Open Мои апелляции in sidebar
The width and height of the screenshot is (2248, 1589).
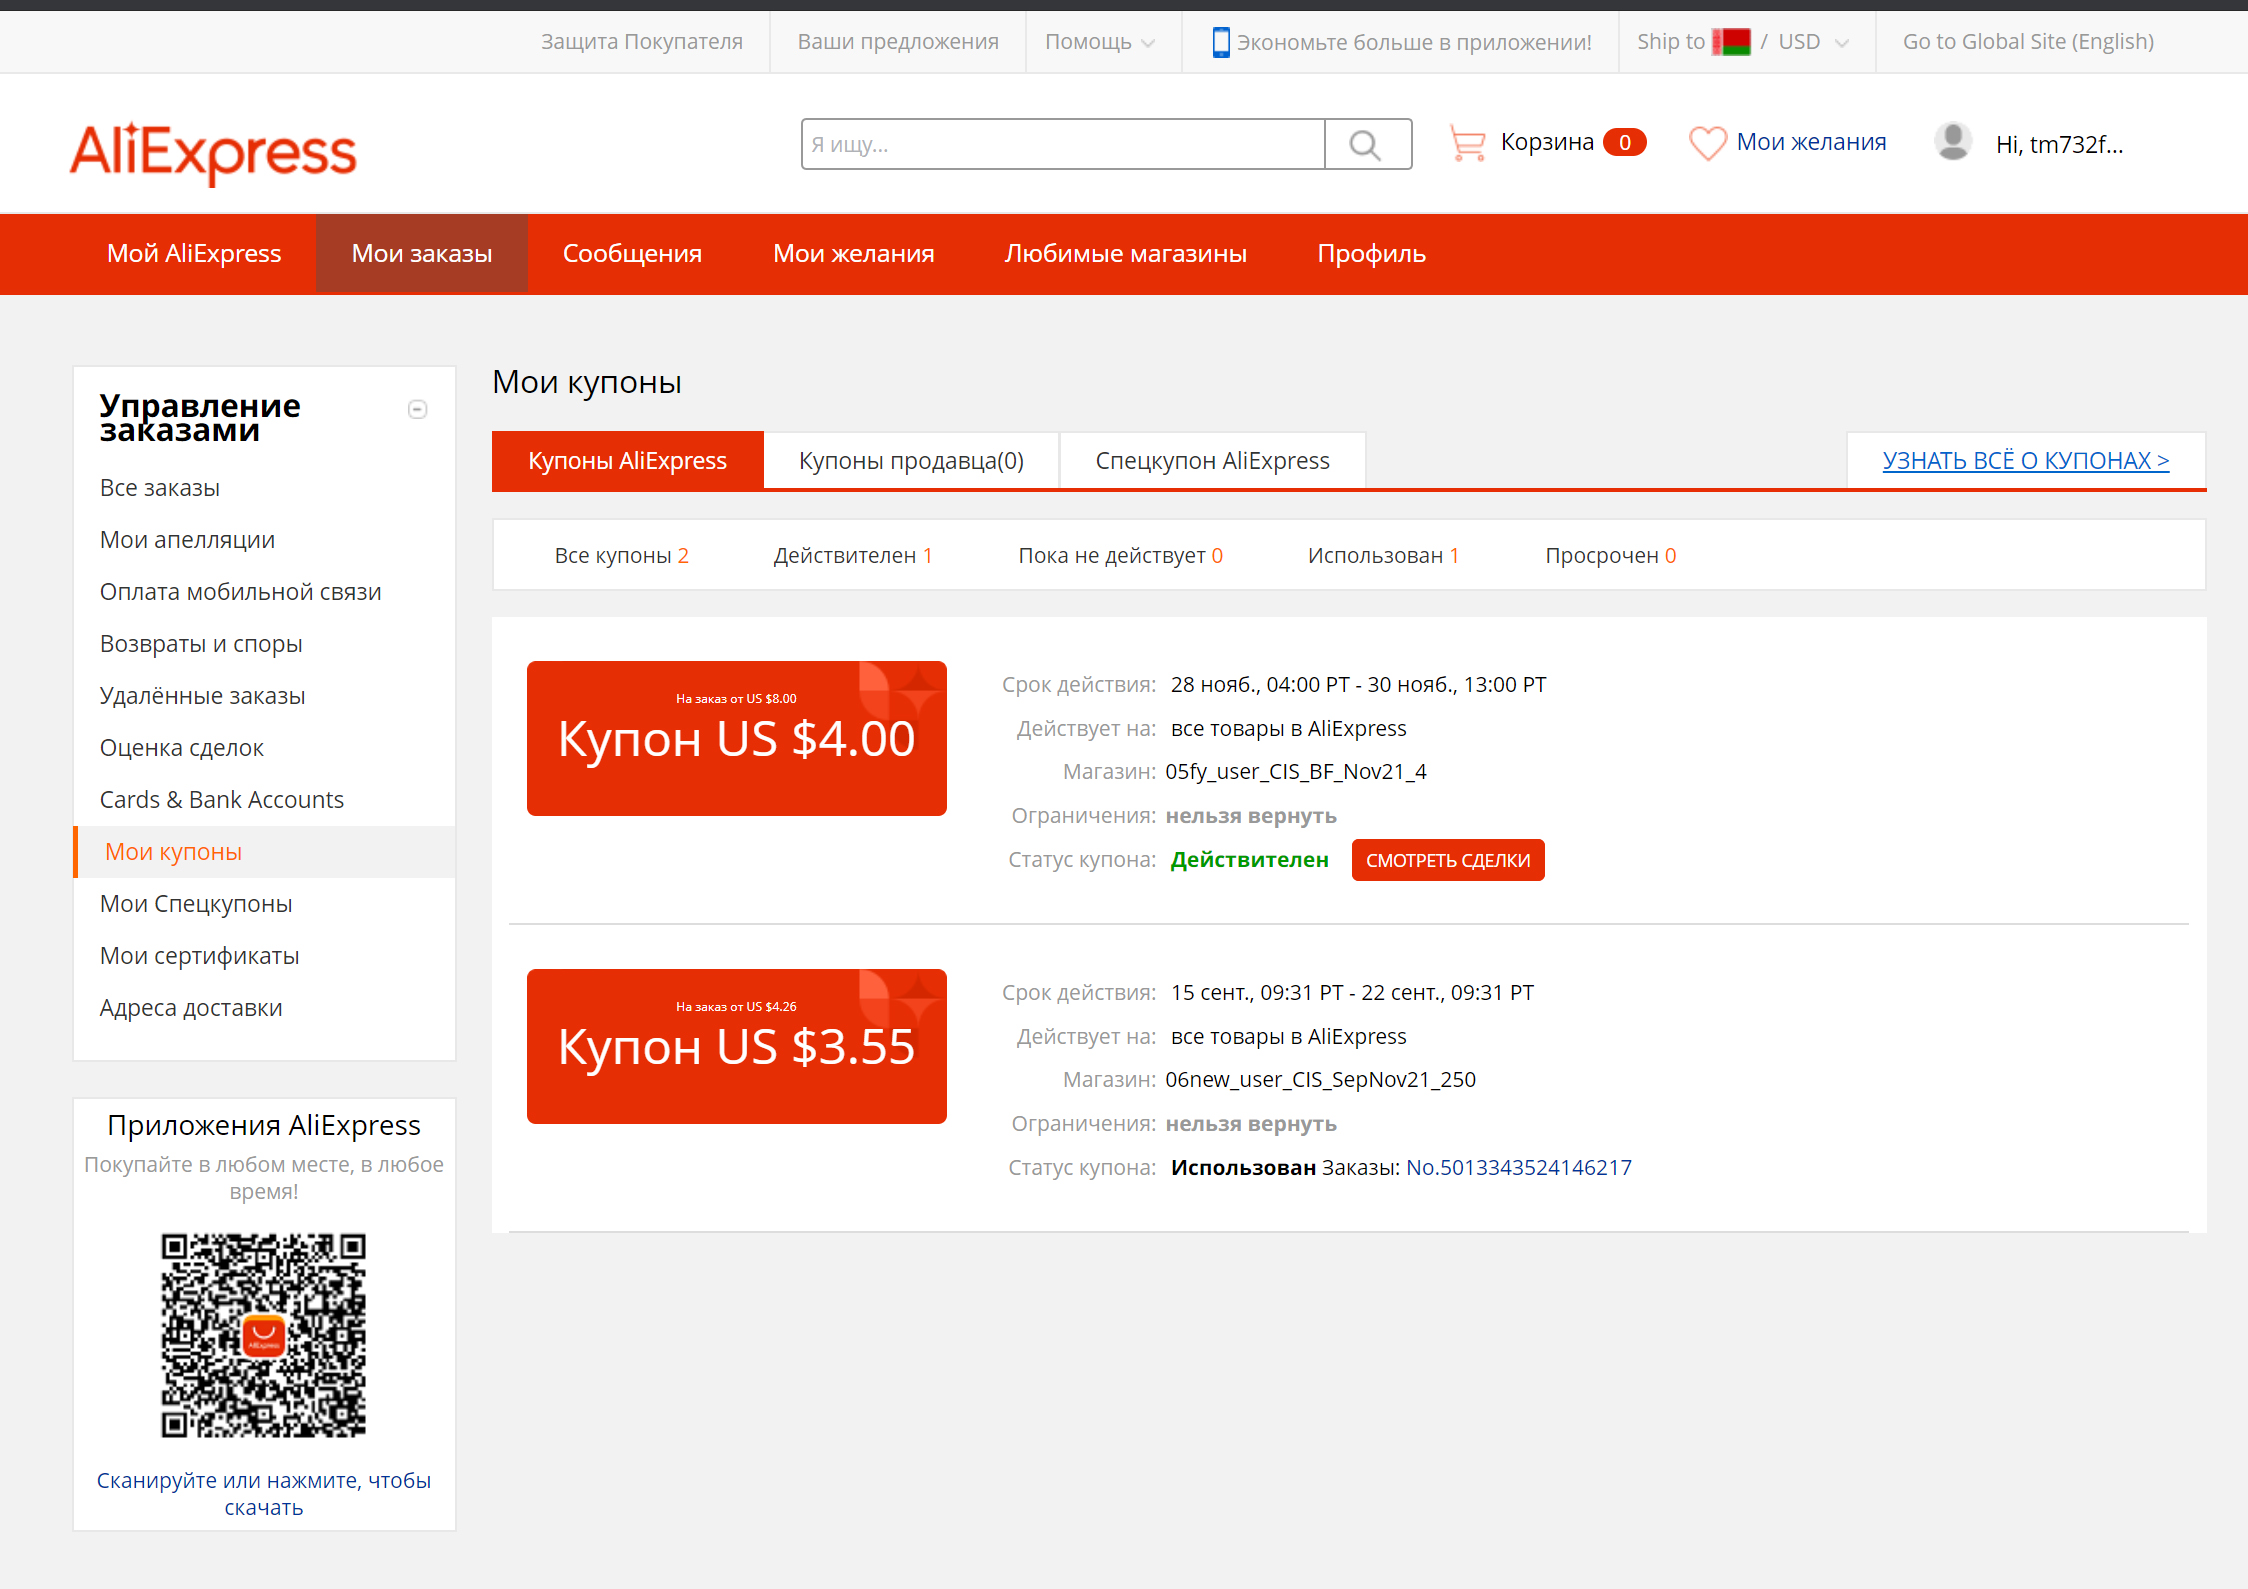coord(187,540)
